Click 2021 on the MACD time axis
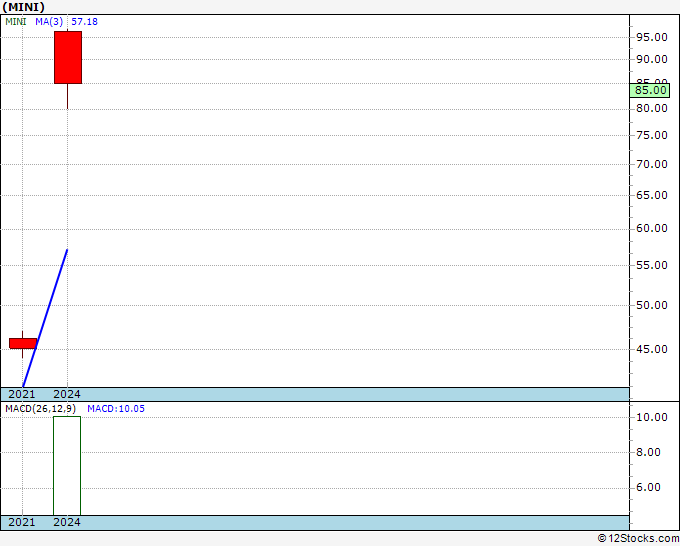Image resolution: width=680 pixels, height=546 pixels. pyautogui.click(x=22, y=522)
